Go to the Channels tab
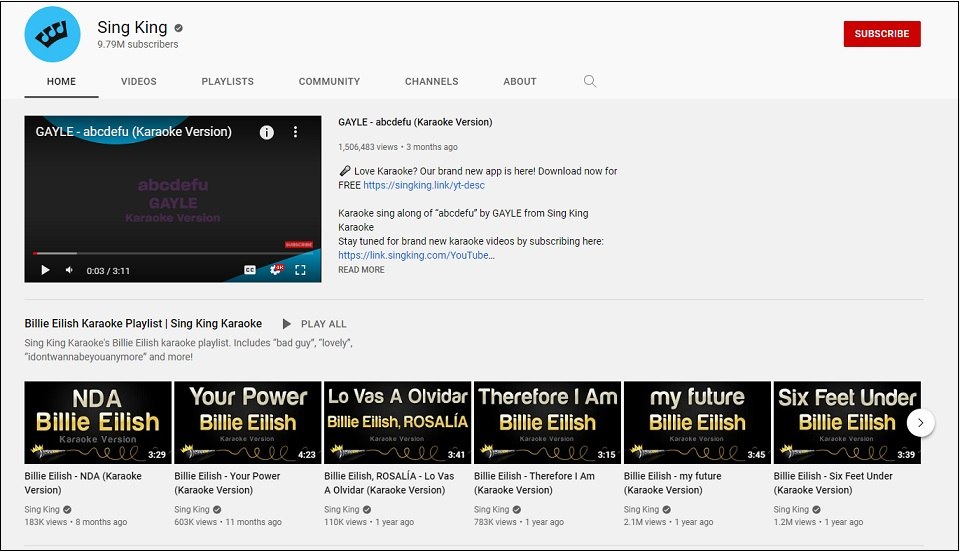Viewport: 960px width, 551px height. pyautogui.click(x=432, y=81)
